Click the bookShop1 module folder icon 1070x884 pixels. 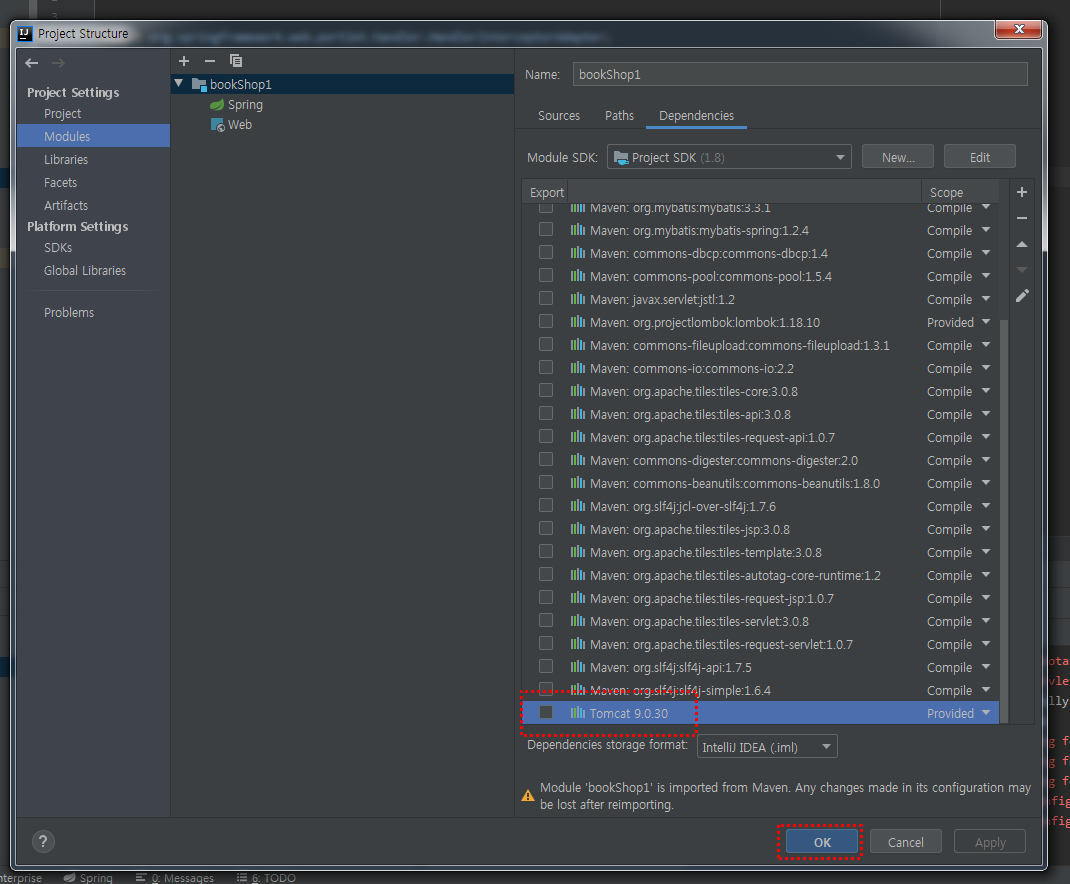[199, 84]
